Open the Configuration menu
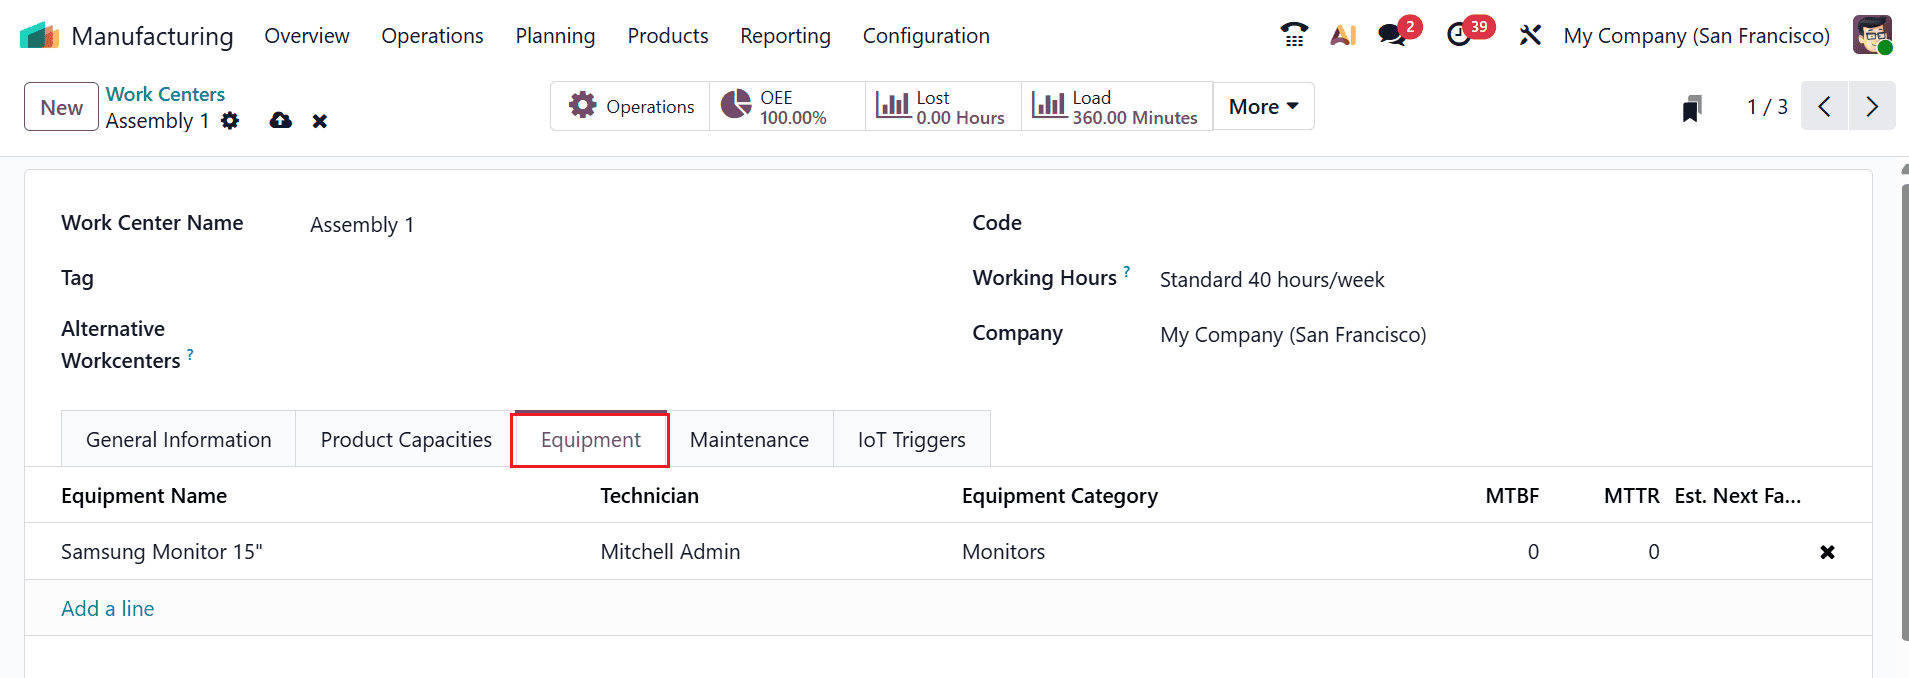The width and height of the screenshot is (1909, 678). pos(926,36)
